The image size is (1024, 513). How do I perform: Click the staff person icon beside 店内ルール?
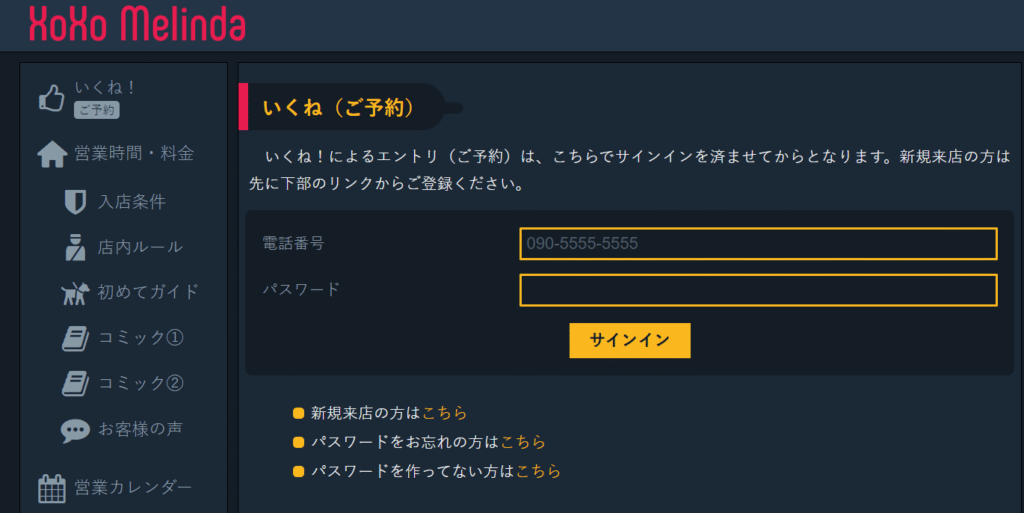[x=75, y=247]
